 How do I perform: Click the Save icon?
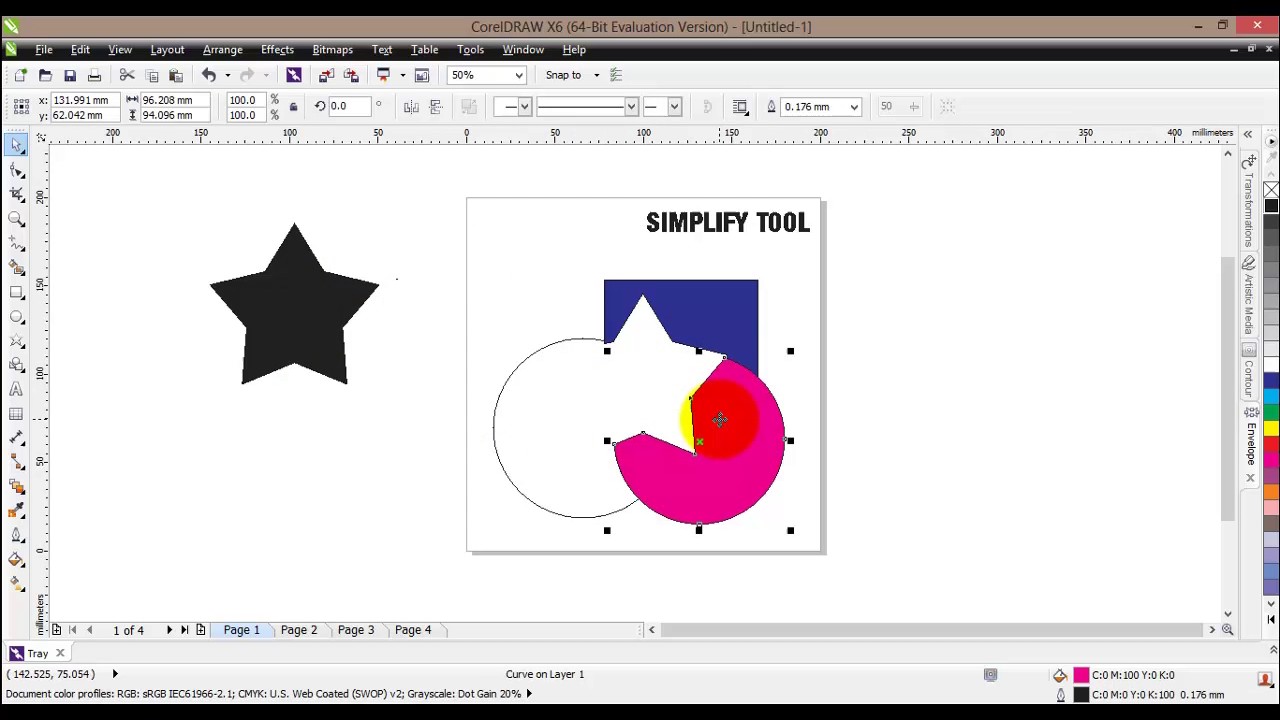pyautogui.click(x=70, y=75)
